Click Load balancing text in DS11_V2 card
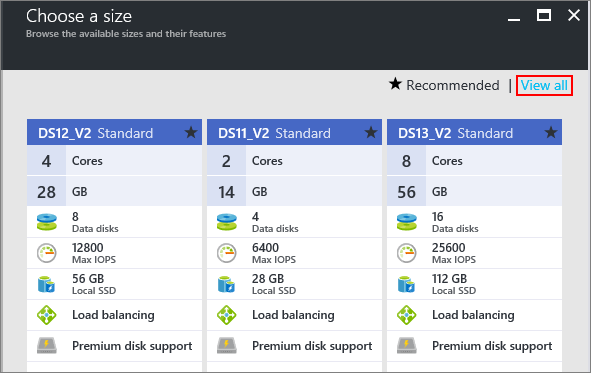Screen dimensions: 591x373 pos(293,315)
